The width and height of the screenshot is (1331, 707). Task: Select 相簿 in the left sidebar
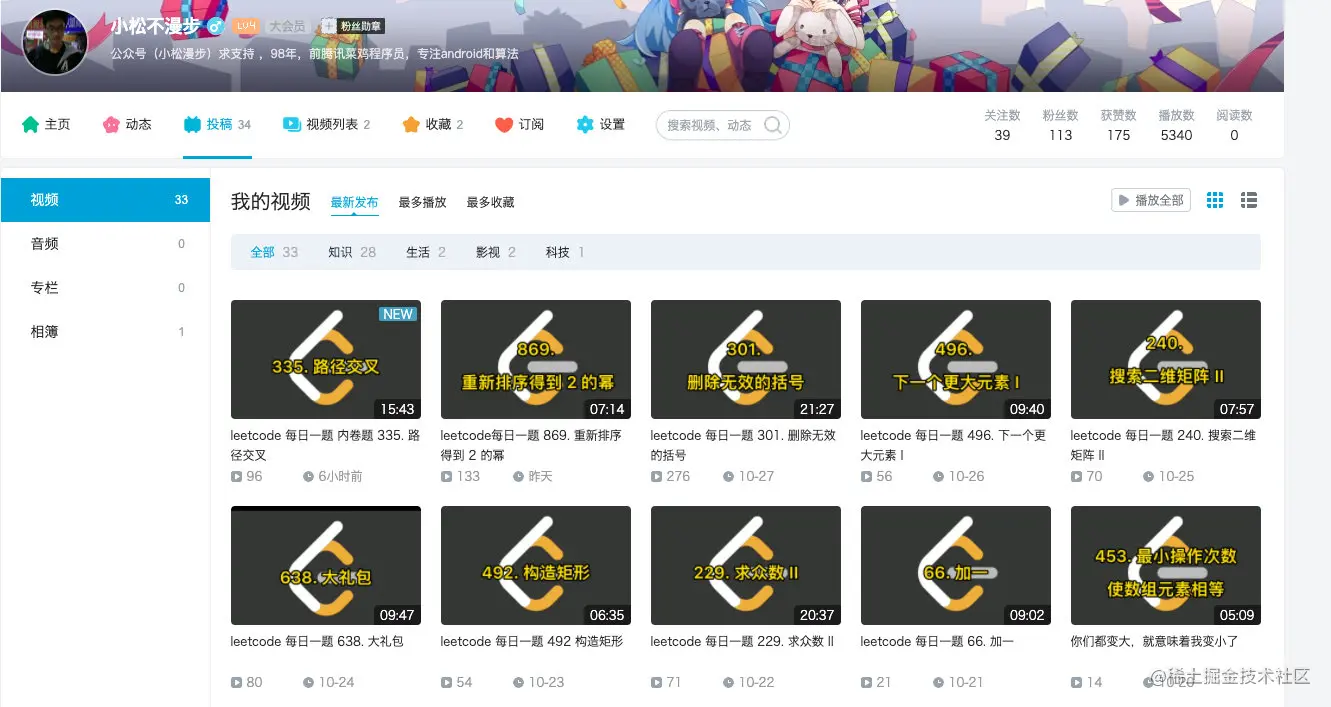(105, 332)
